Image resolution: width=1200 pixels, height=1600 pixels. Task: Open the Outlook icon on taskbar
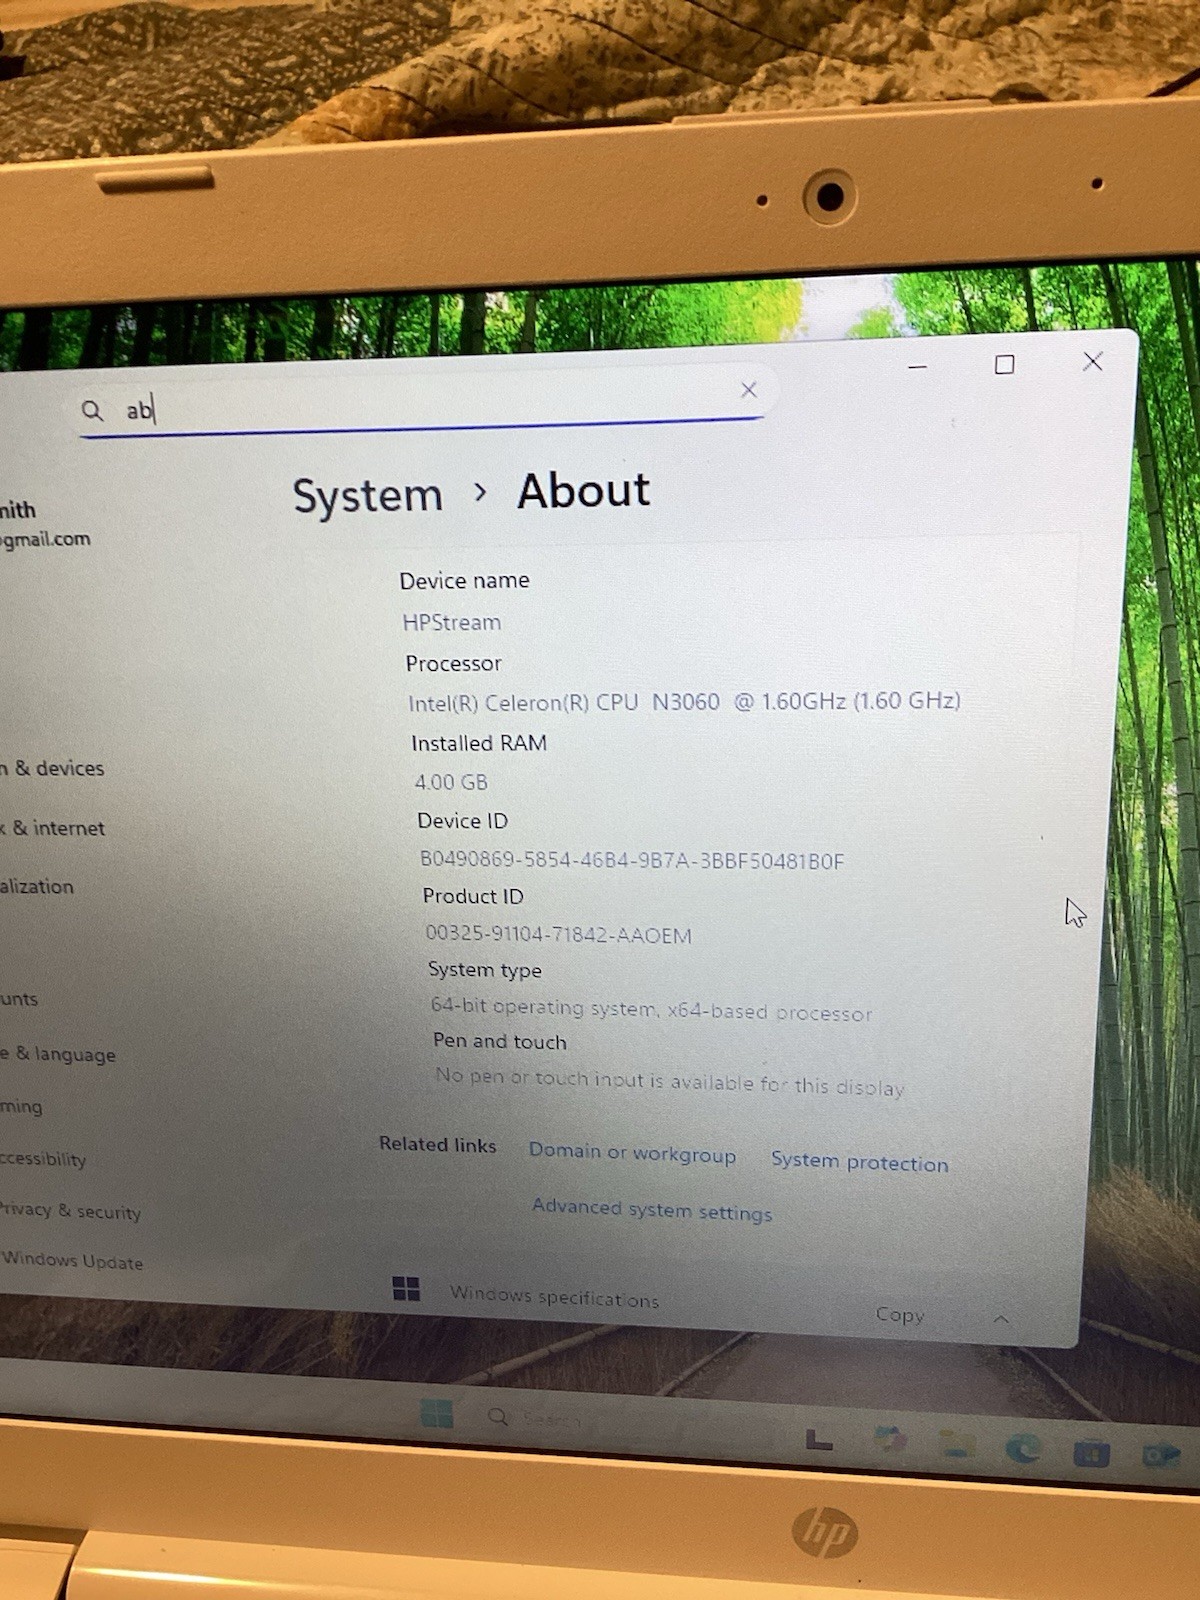1160,1455
